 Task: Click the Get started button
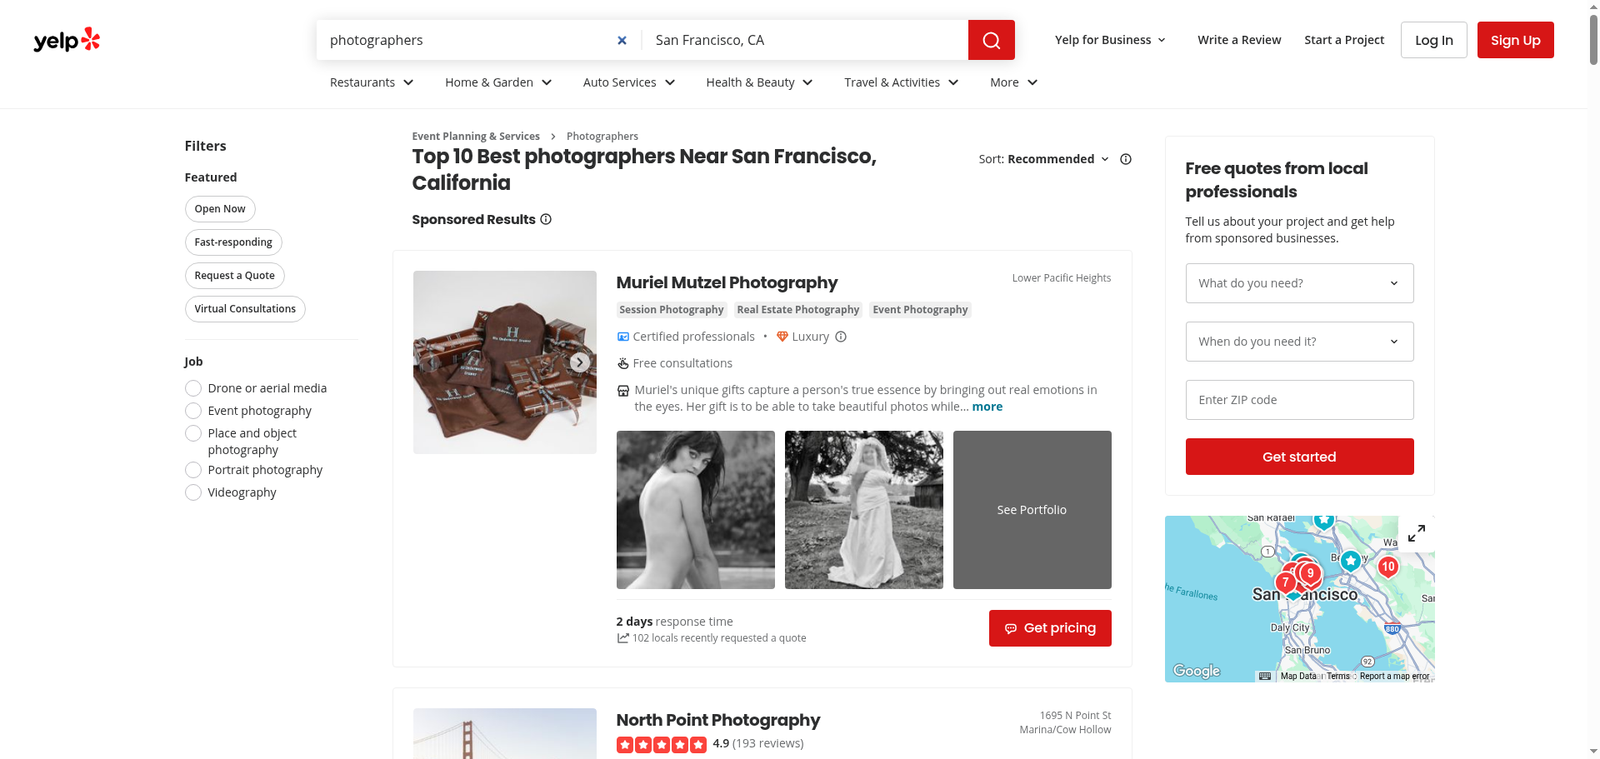pos(1299,457)
